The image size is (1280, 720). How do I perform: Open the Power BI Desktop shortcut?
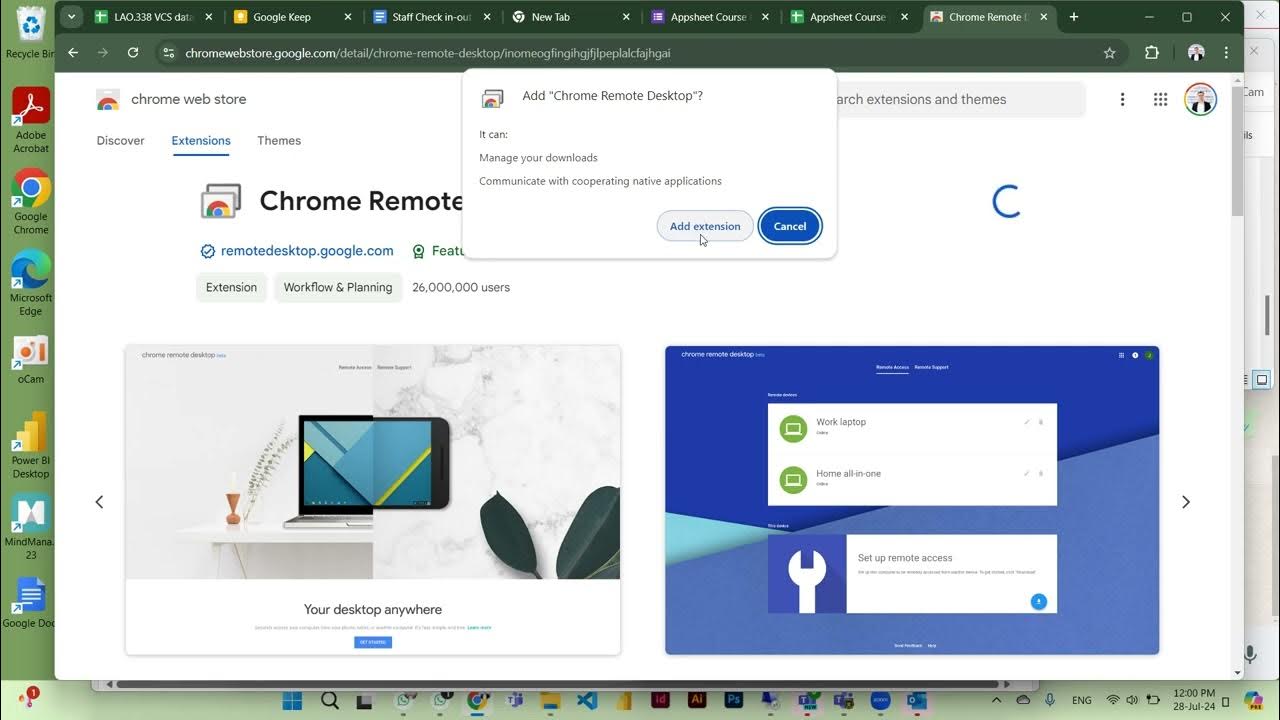coord(31,446)
